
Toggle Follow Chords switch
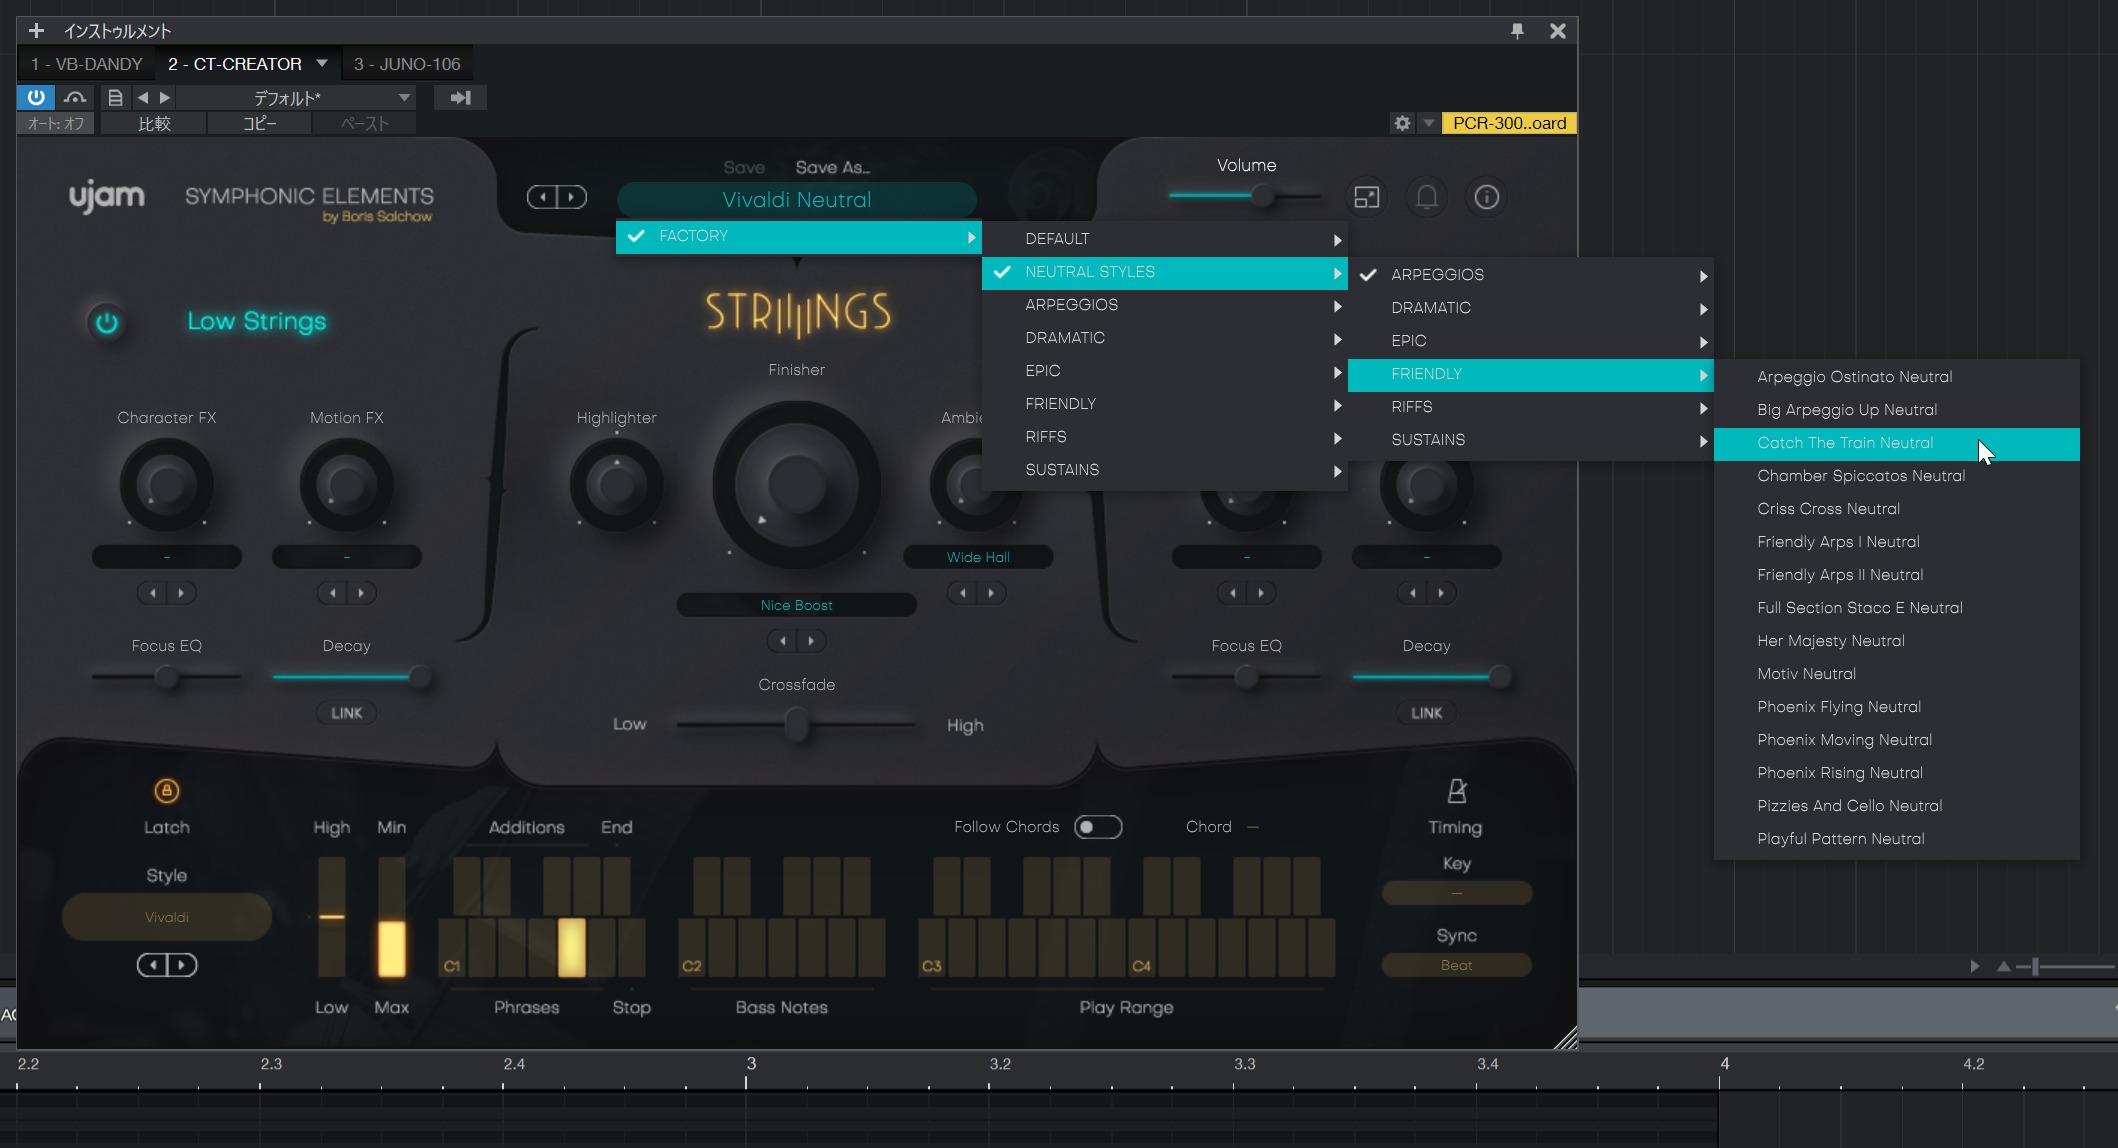[x=1098, y=827]
